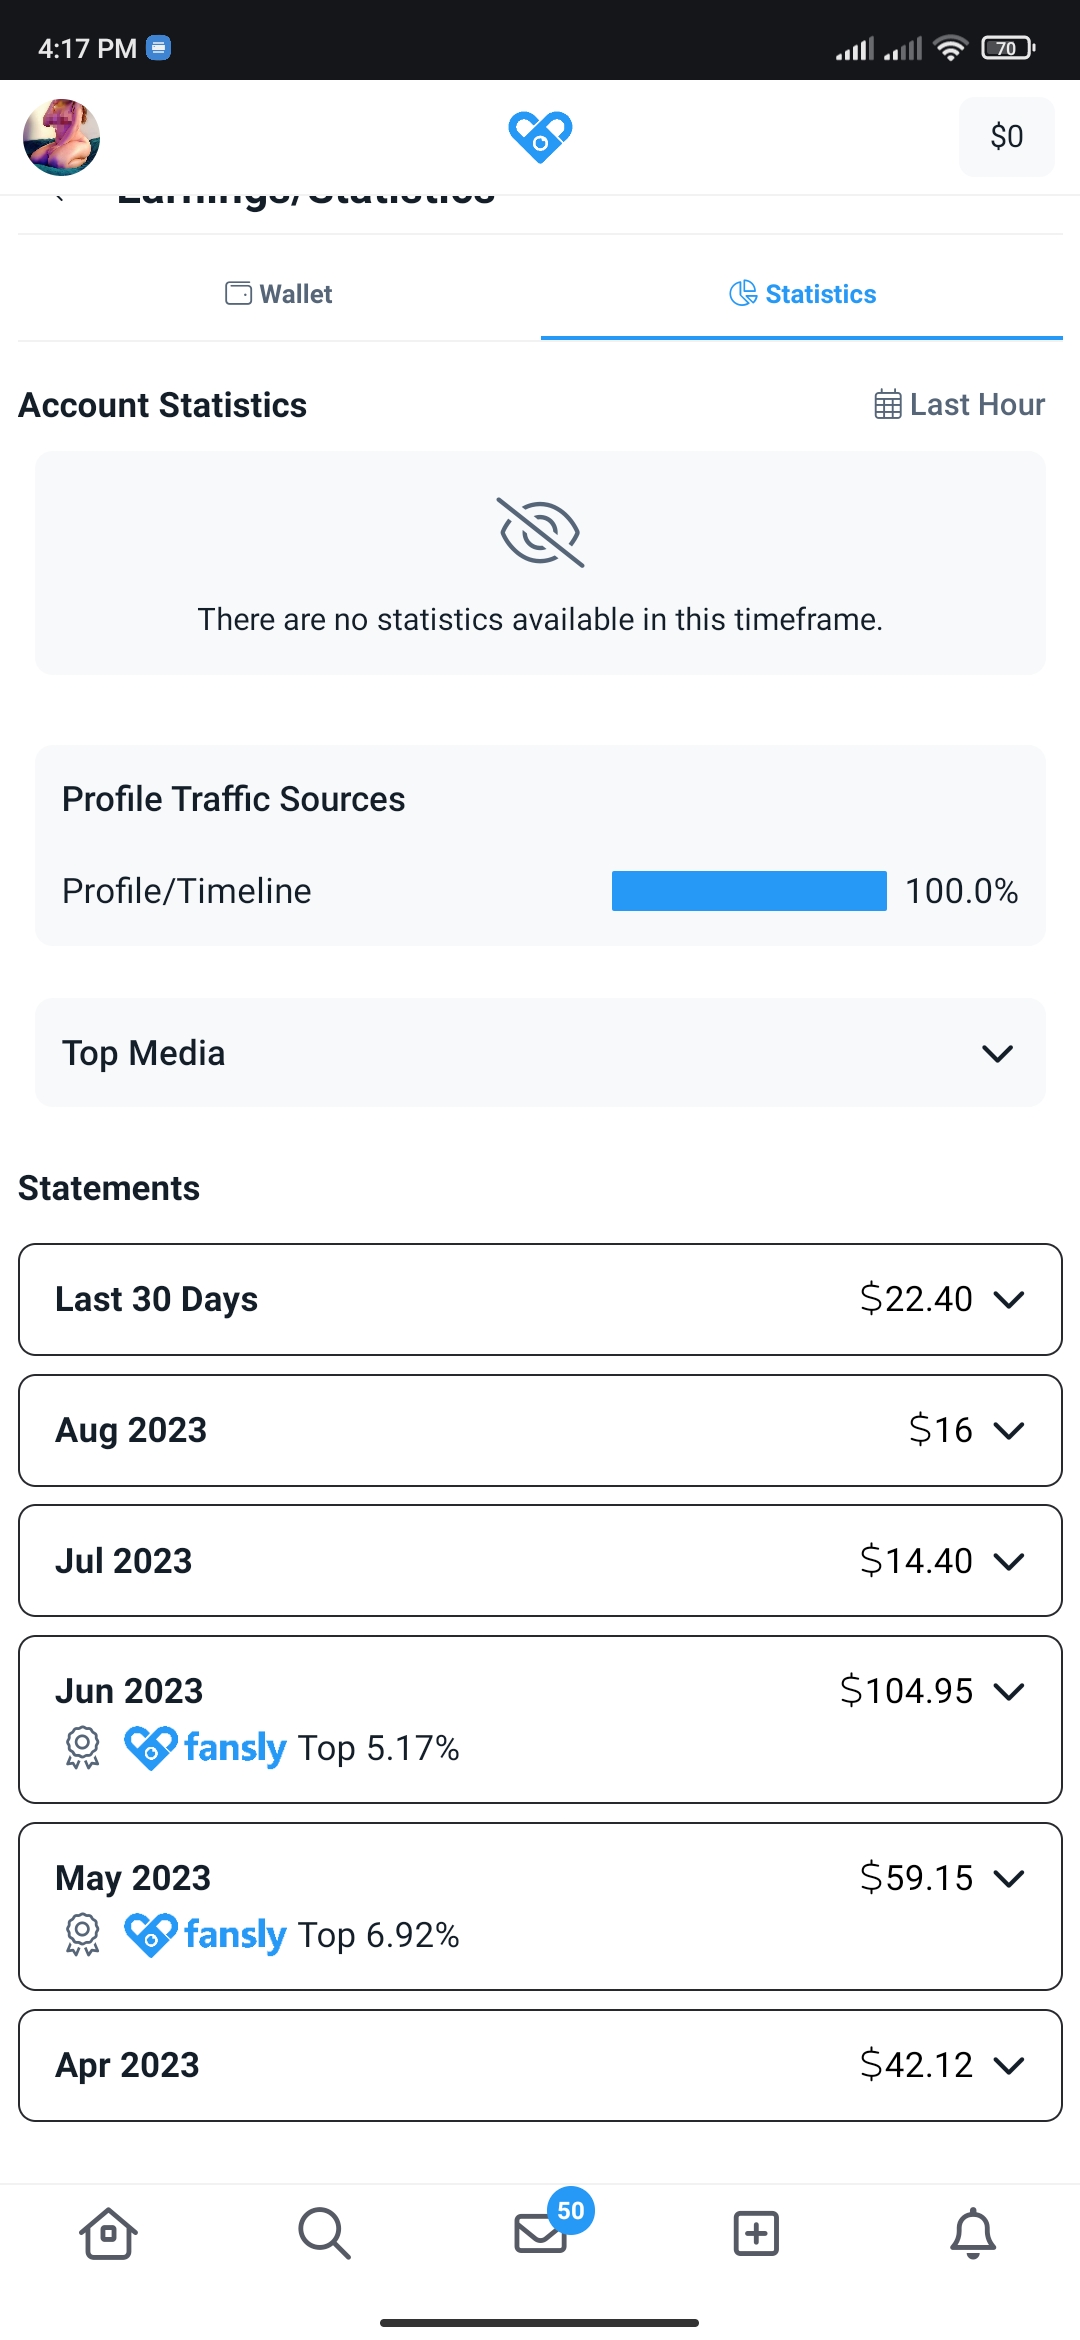Expand the Last 30 Days statement
Viewport: 1080px width, 2340px height.
(540, 1299)
